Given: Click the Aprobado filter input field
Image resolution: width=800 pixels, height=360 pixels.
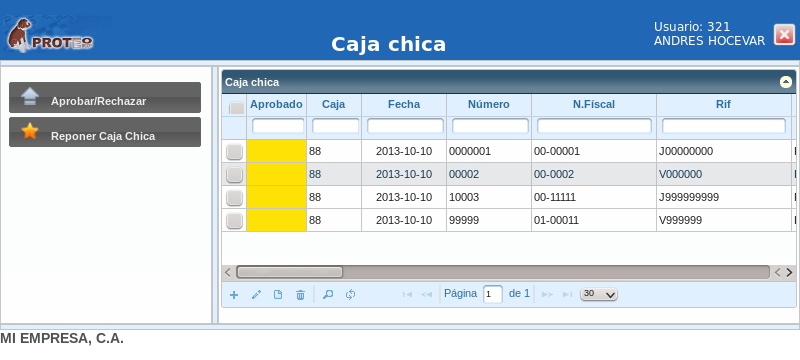Looking at the screenshot, I should tap(278, 126).
